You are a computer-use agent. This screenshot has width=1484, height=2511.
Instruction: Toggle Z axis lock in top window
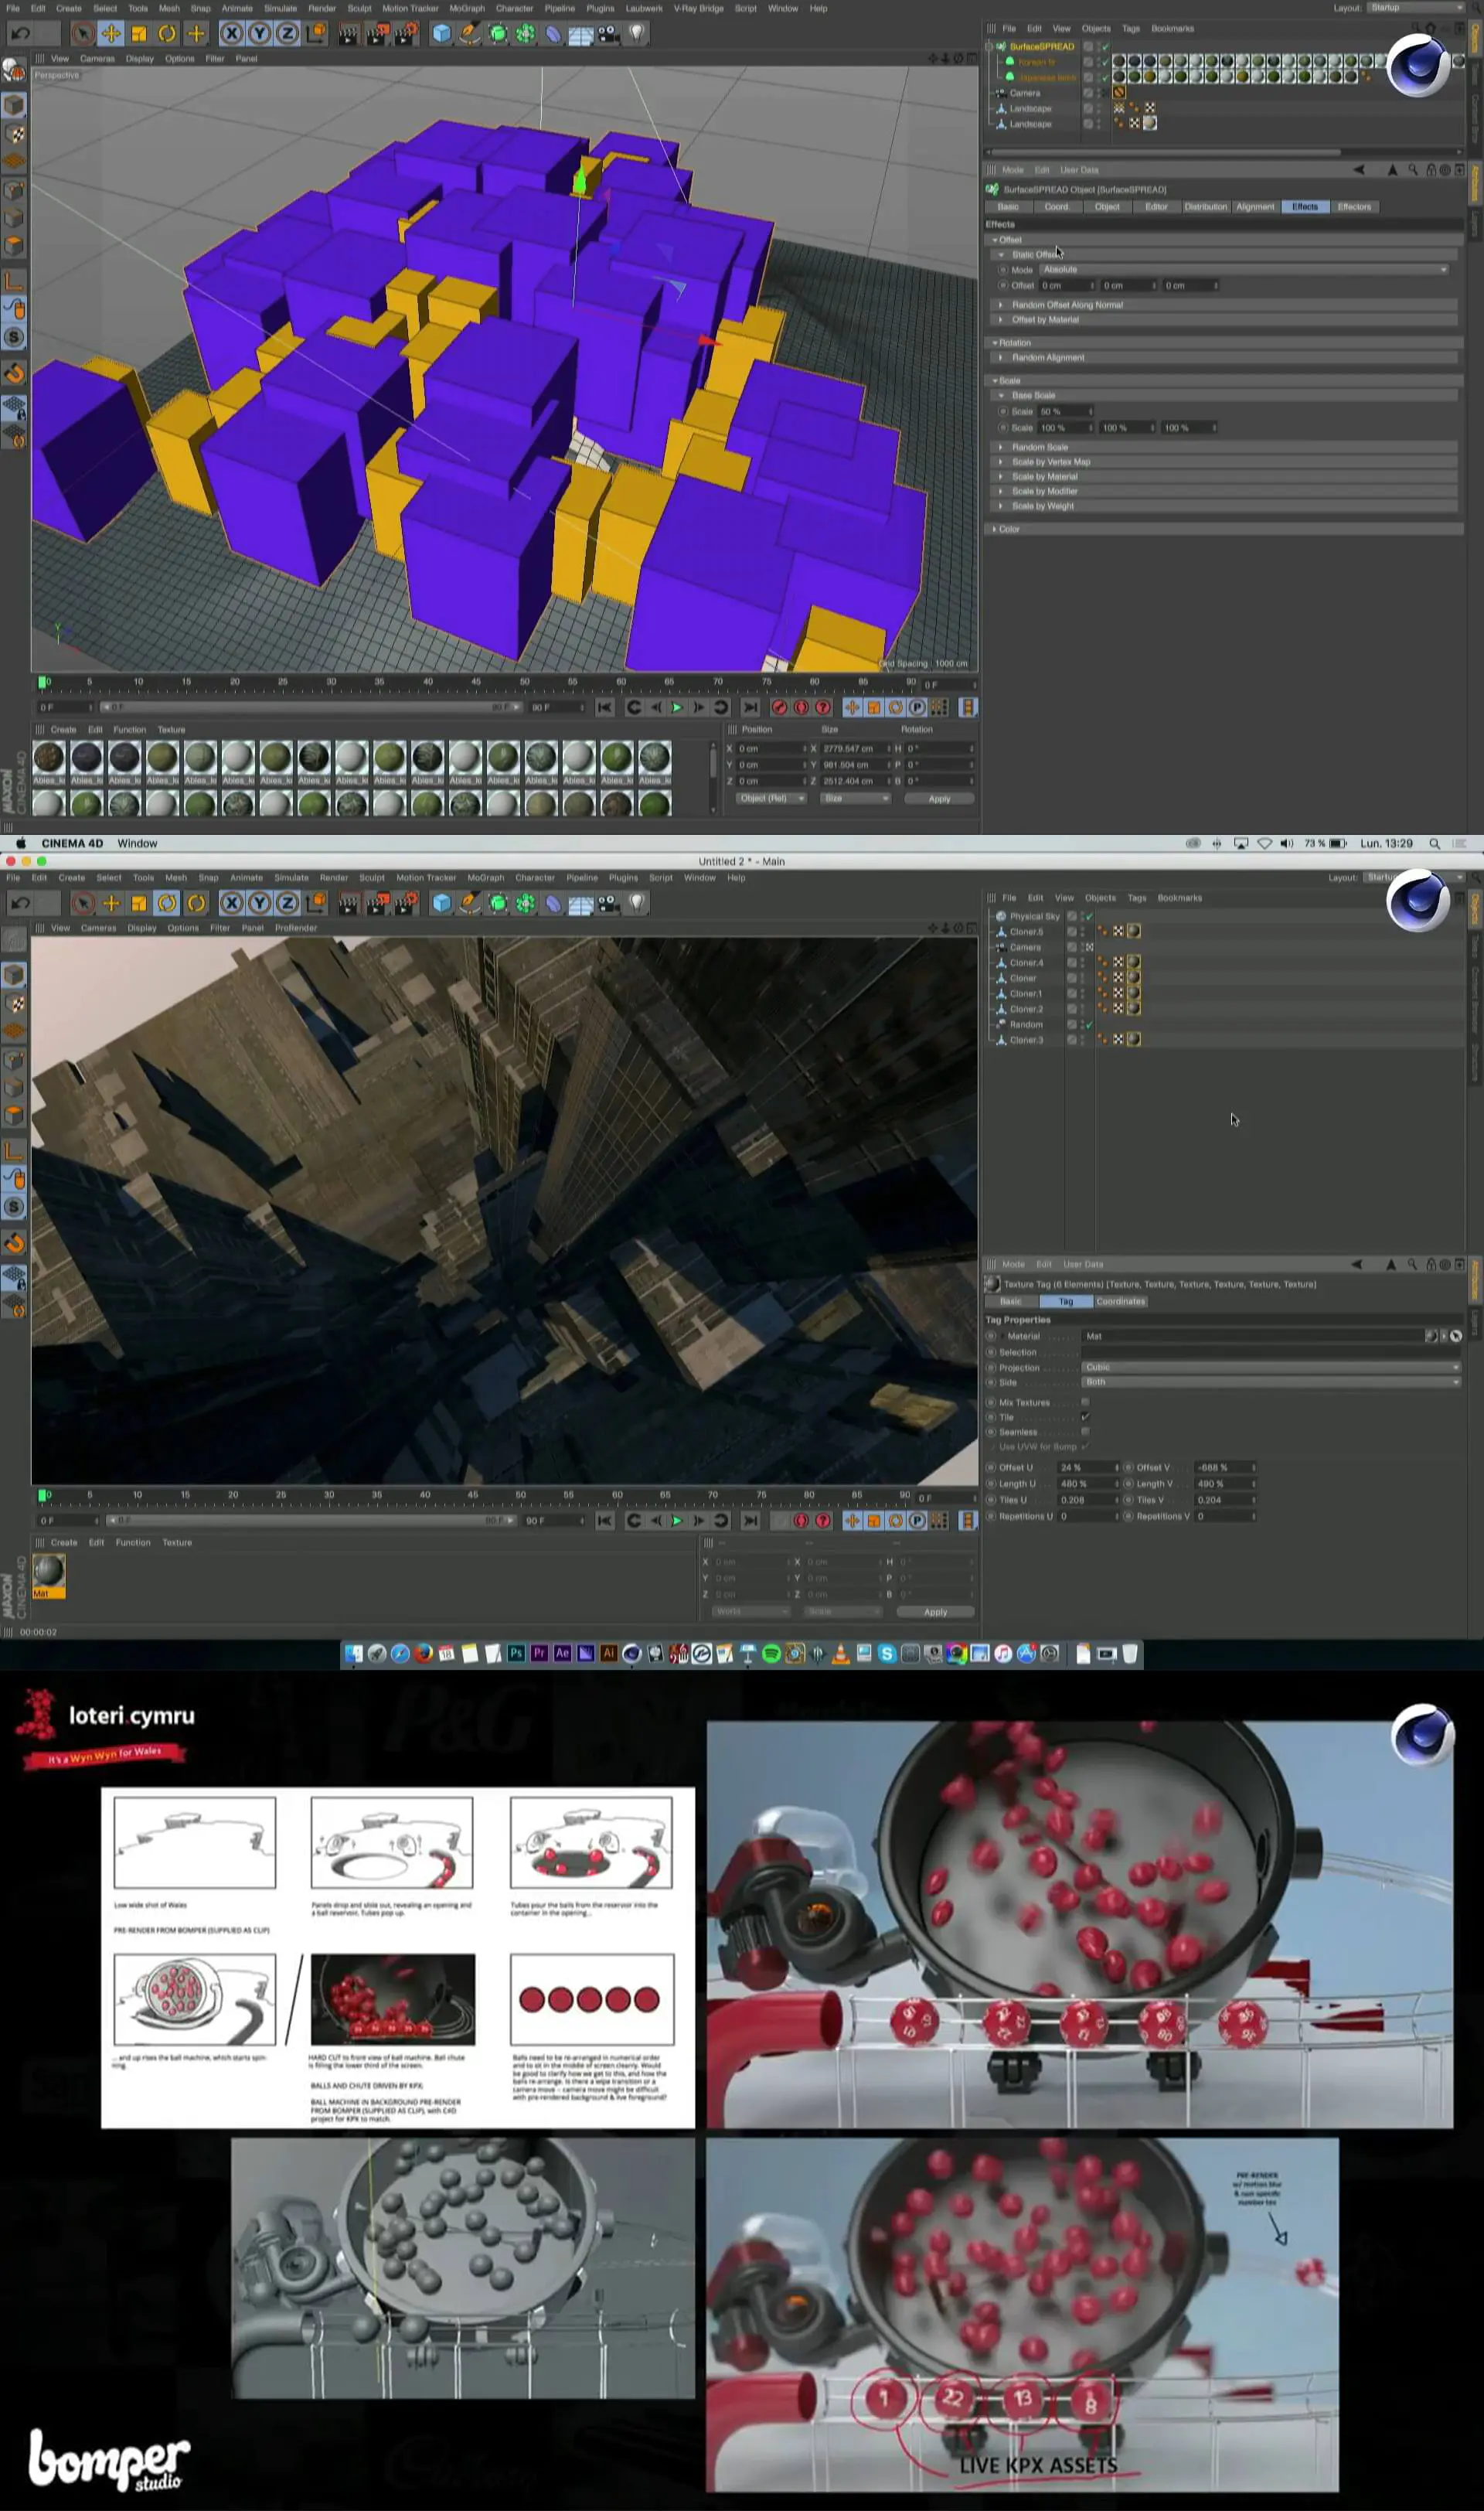tap(287, 34)
